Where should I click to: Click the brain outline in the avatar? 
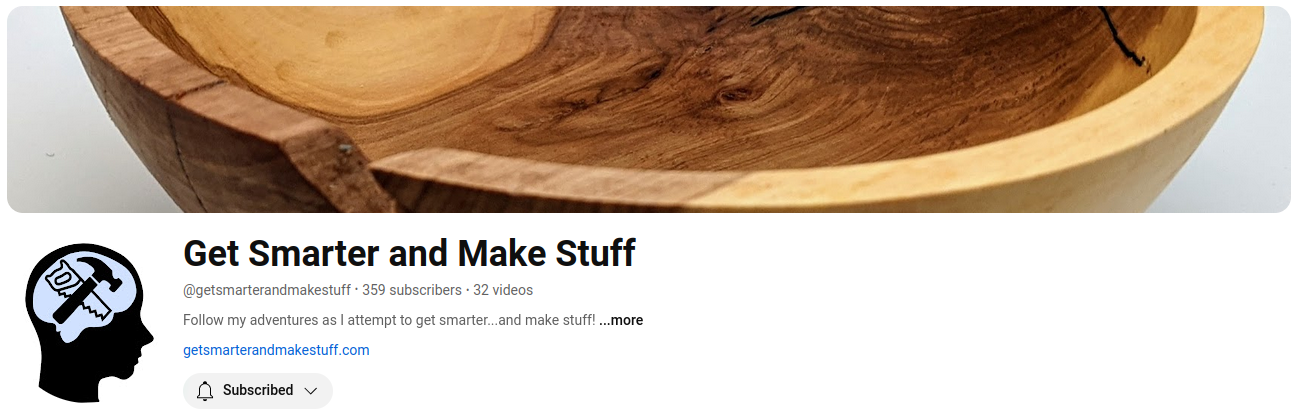pos(84,294)
